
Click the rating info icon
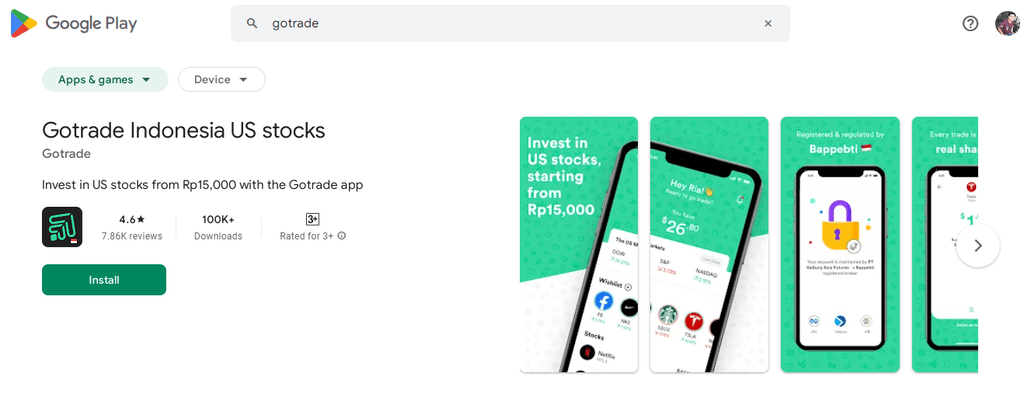[342, 236]
